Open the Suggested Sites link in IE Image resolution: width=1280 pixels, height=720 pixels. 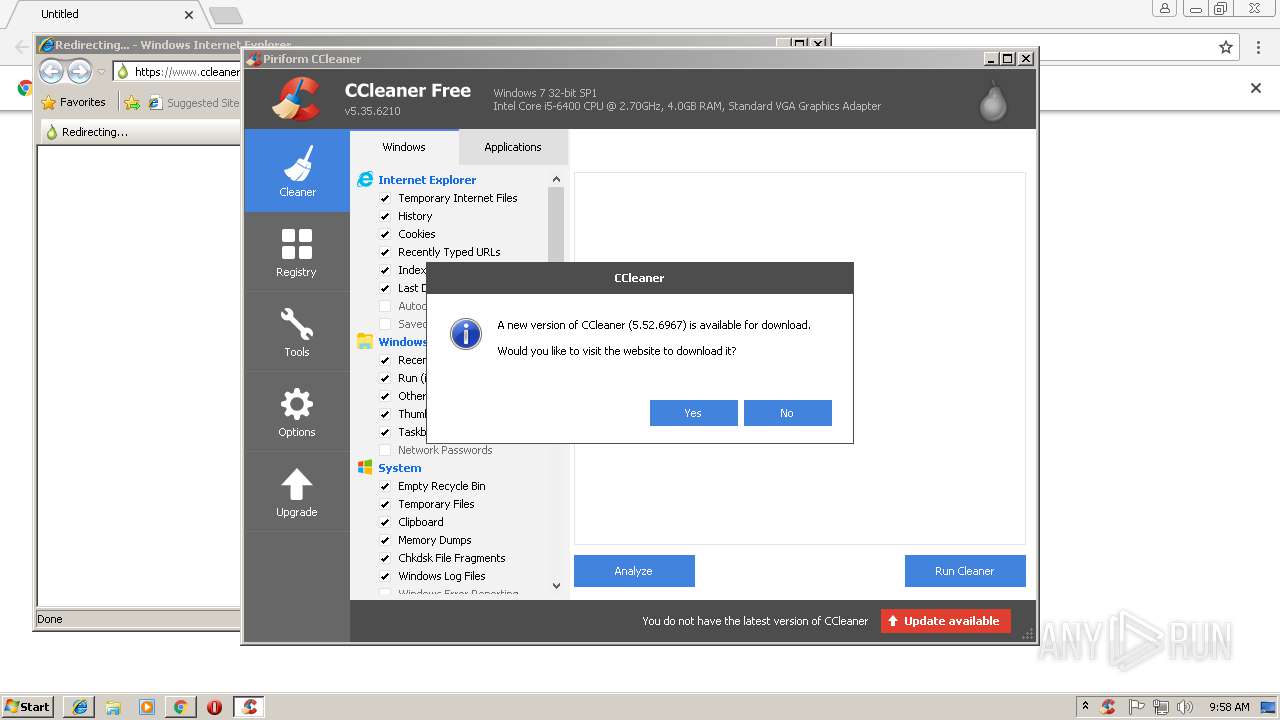click(x=193, y=102)
